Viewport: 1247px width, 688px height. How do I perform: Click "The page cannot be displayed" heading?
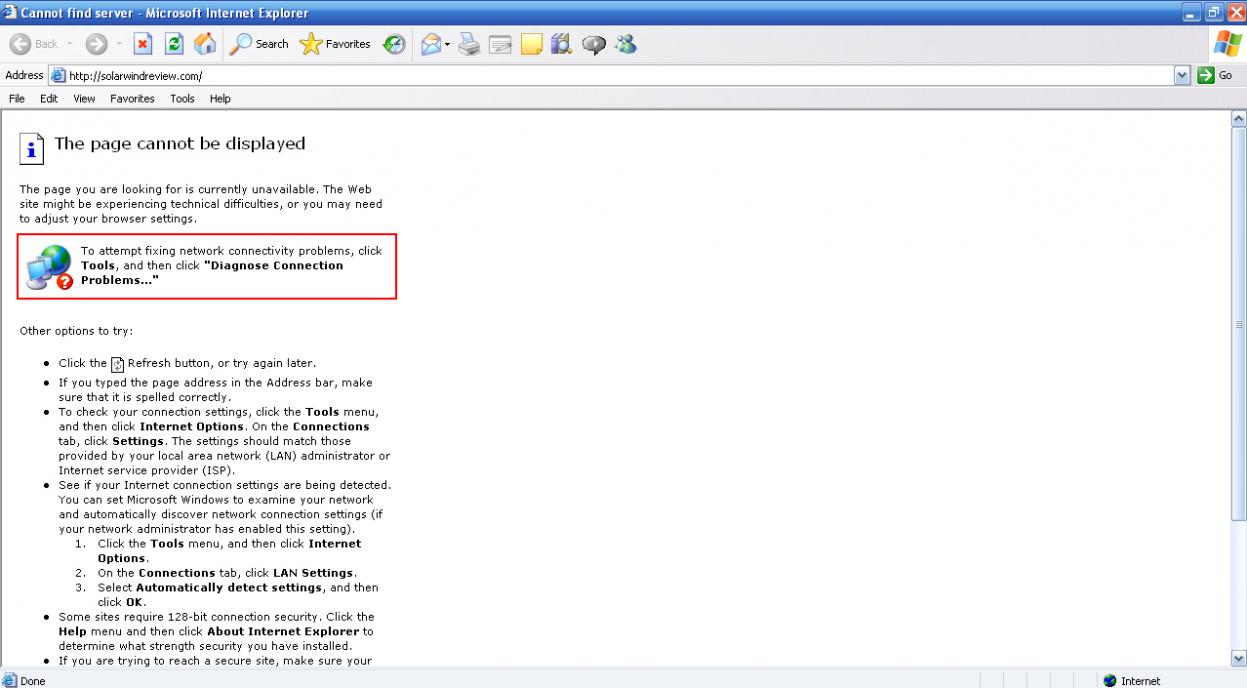click(180, 143)
